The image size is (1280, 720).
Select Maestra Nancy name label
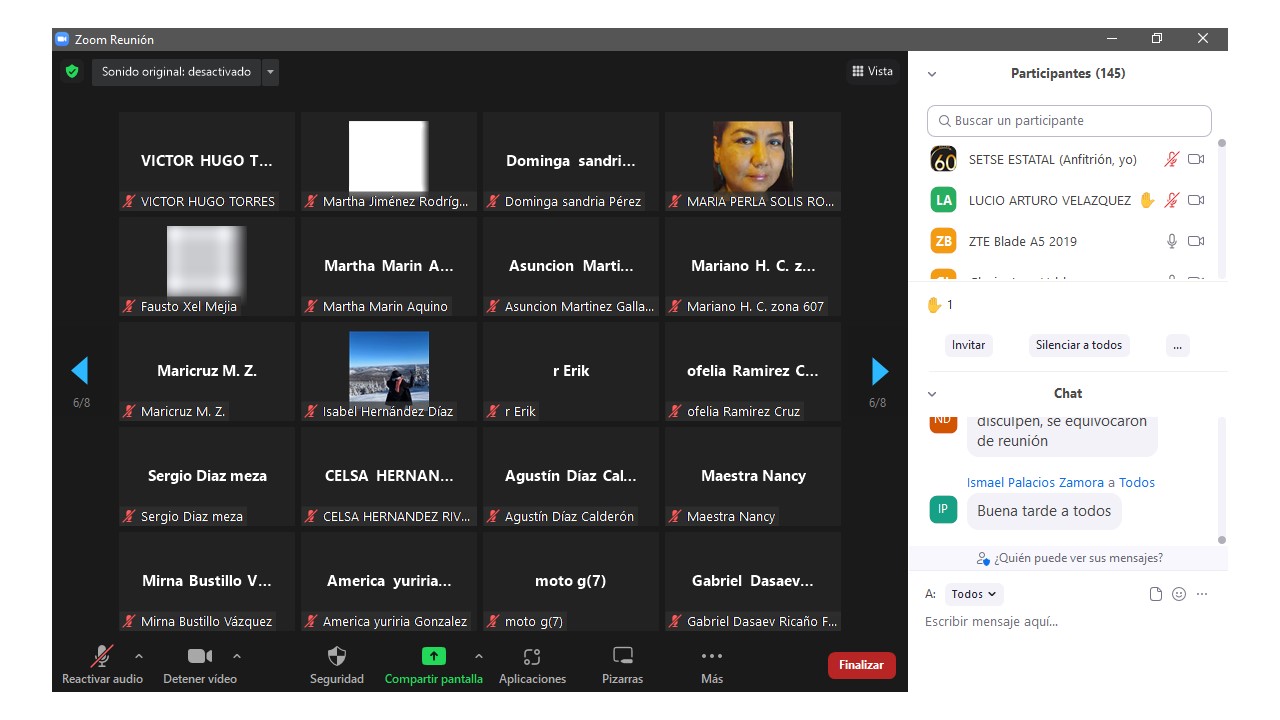tap(731, 517)
